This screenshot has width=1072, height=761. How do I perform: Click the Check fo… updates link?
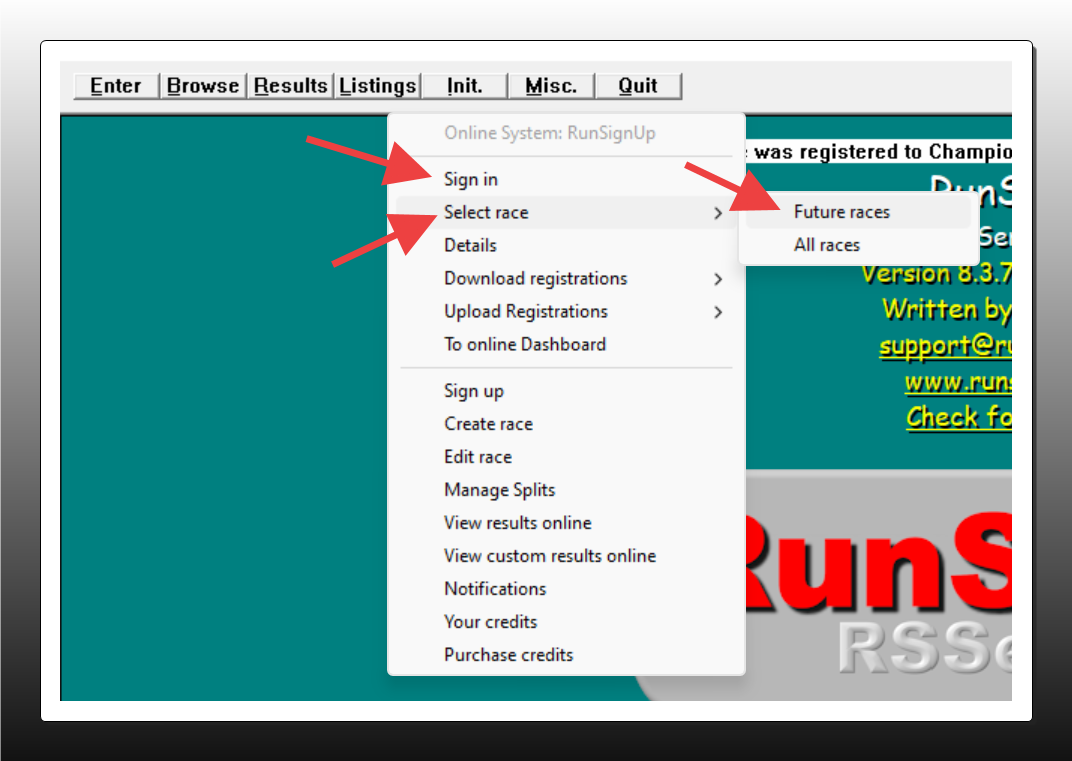tap(959, 417)
